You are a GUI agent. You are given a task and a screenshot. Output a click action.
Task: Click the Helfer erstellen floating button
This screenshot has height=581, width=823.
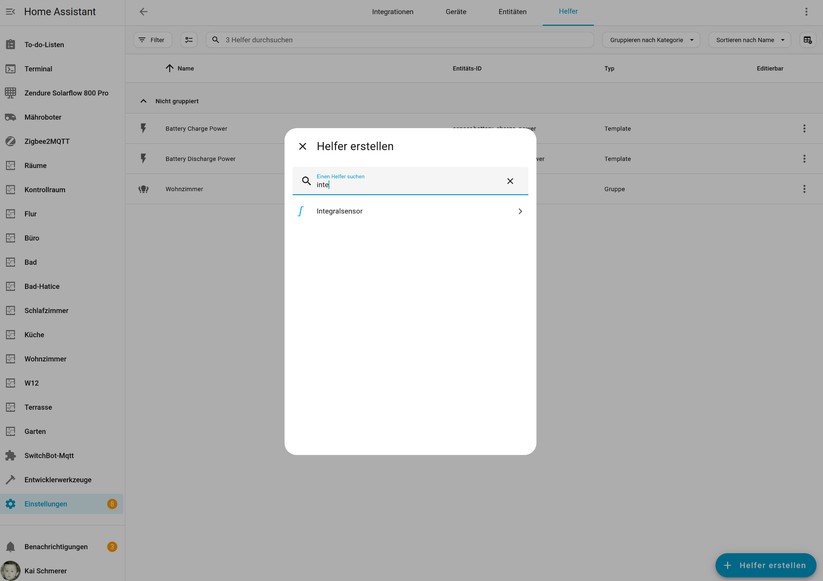click(x=765, y=565)
